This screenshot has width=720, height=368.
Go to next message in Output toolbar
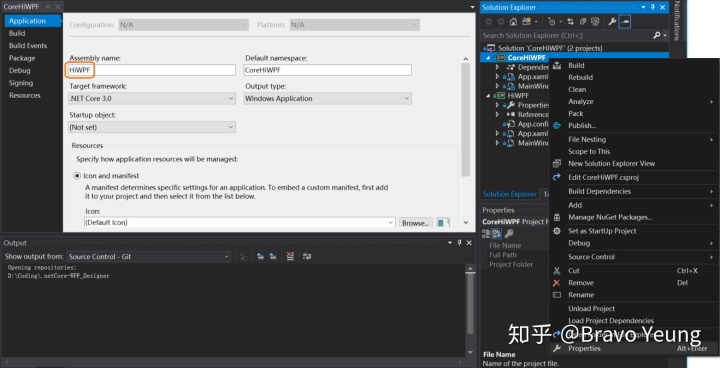(273, 256)
